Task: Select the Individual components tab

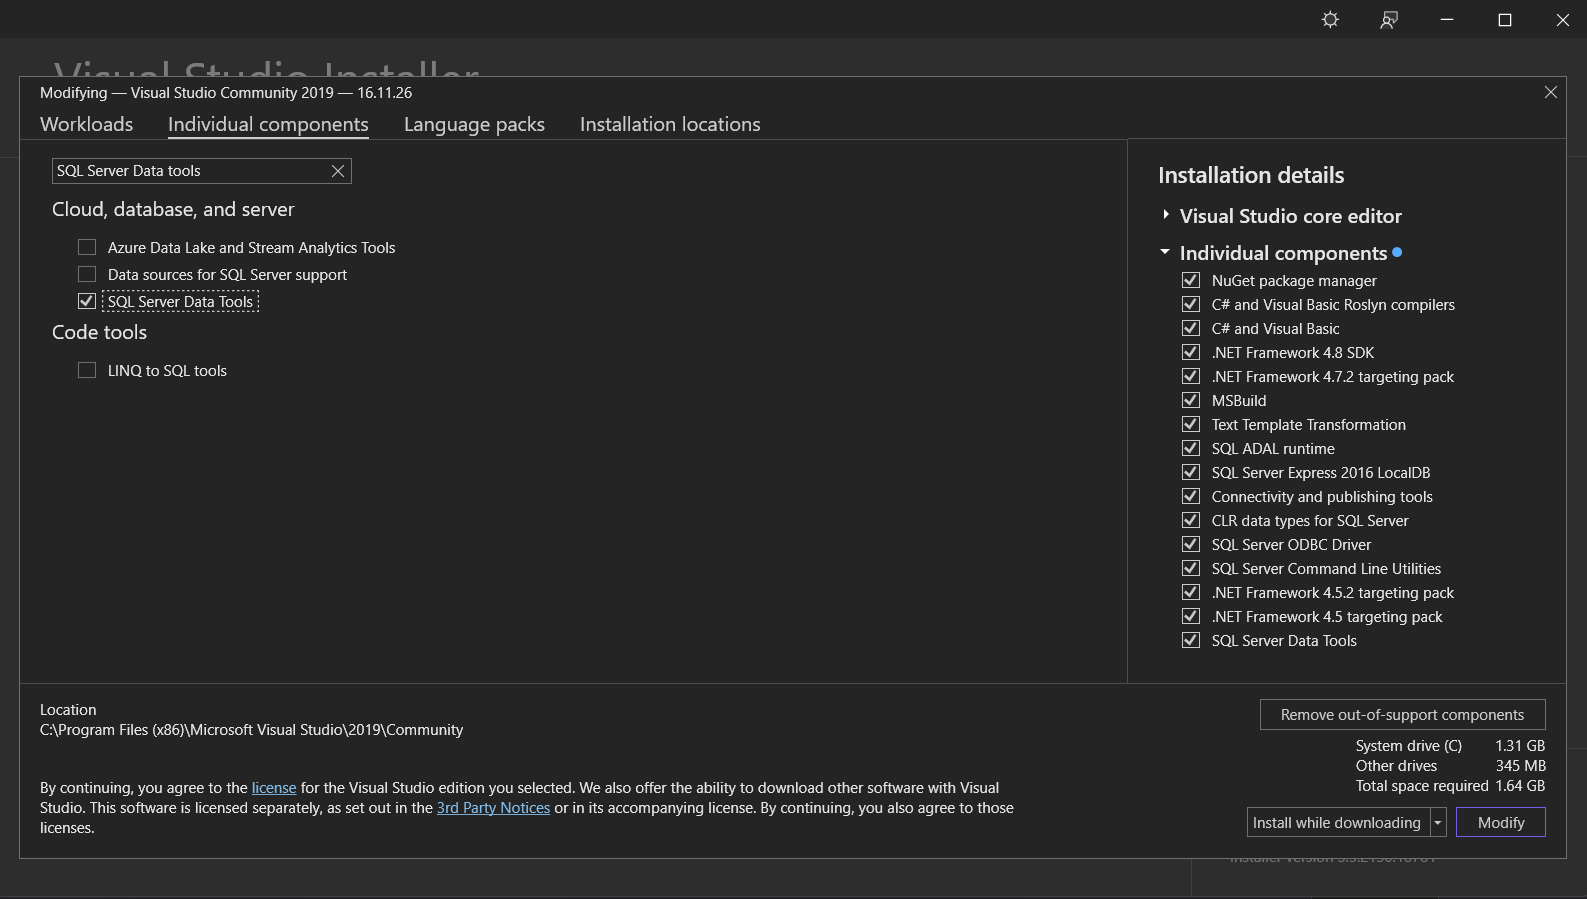Action: (x=268, y=124)
